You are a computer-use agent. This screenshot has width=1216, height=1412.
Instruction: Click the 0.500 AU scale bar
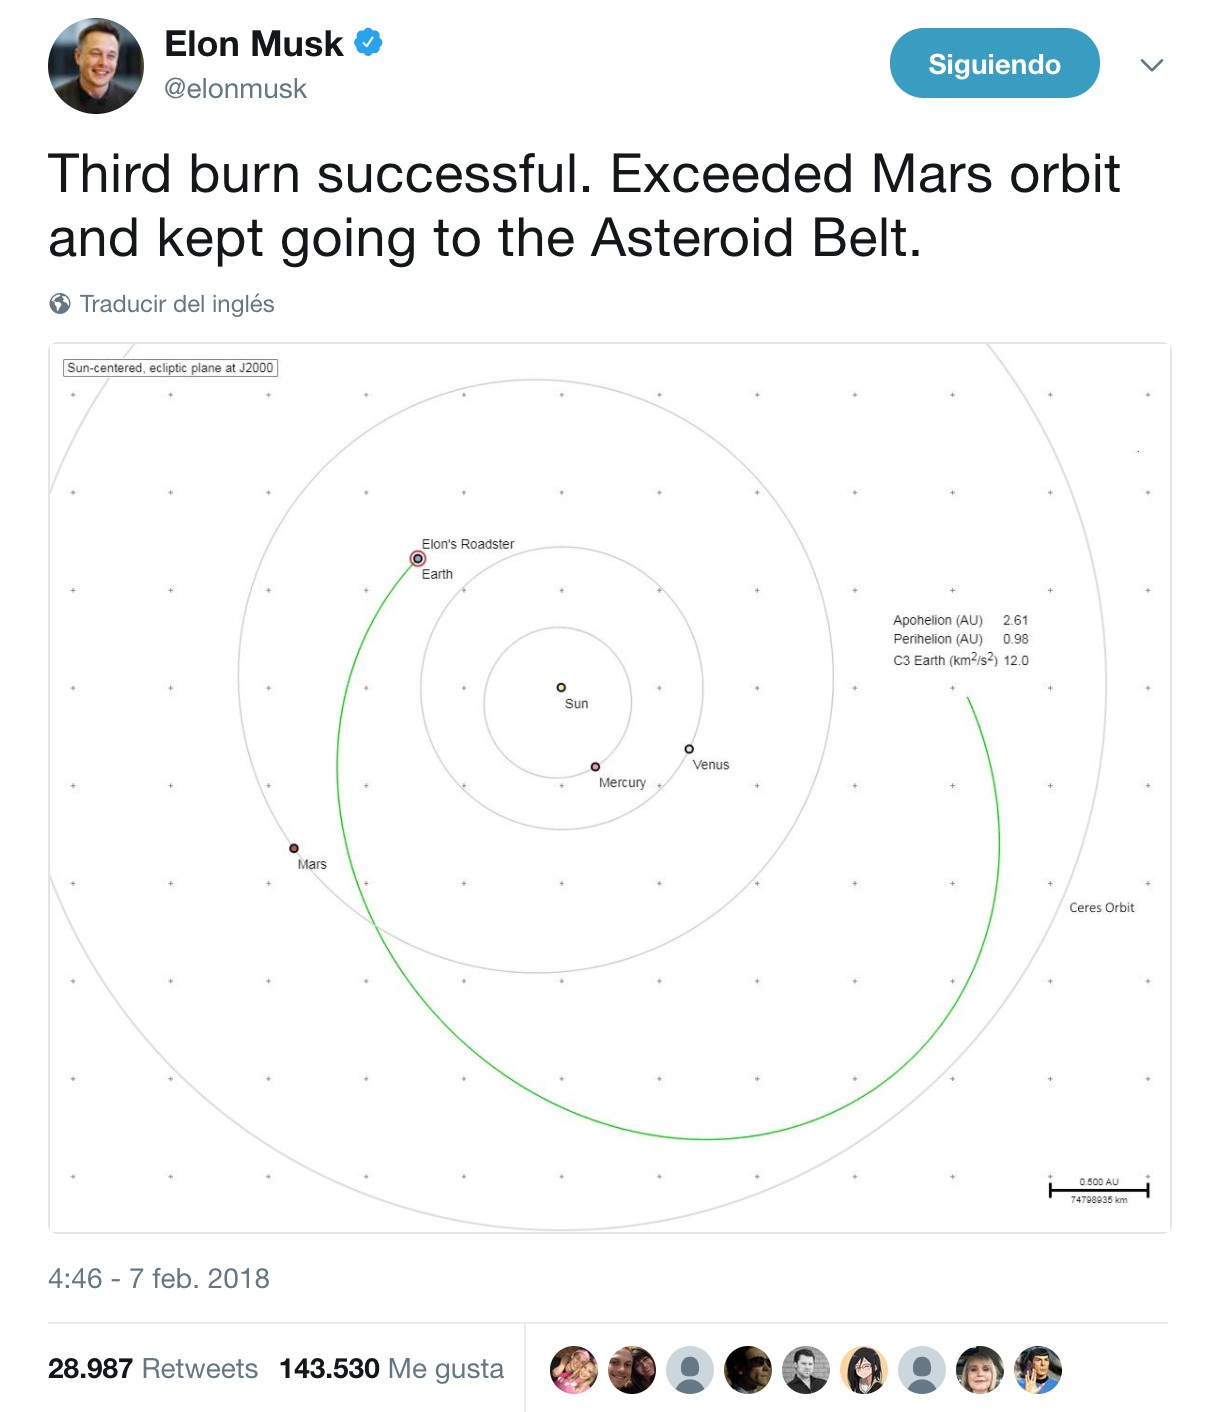[x=1099, y=1190]
